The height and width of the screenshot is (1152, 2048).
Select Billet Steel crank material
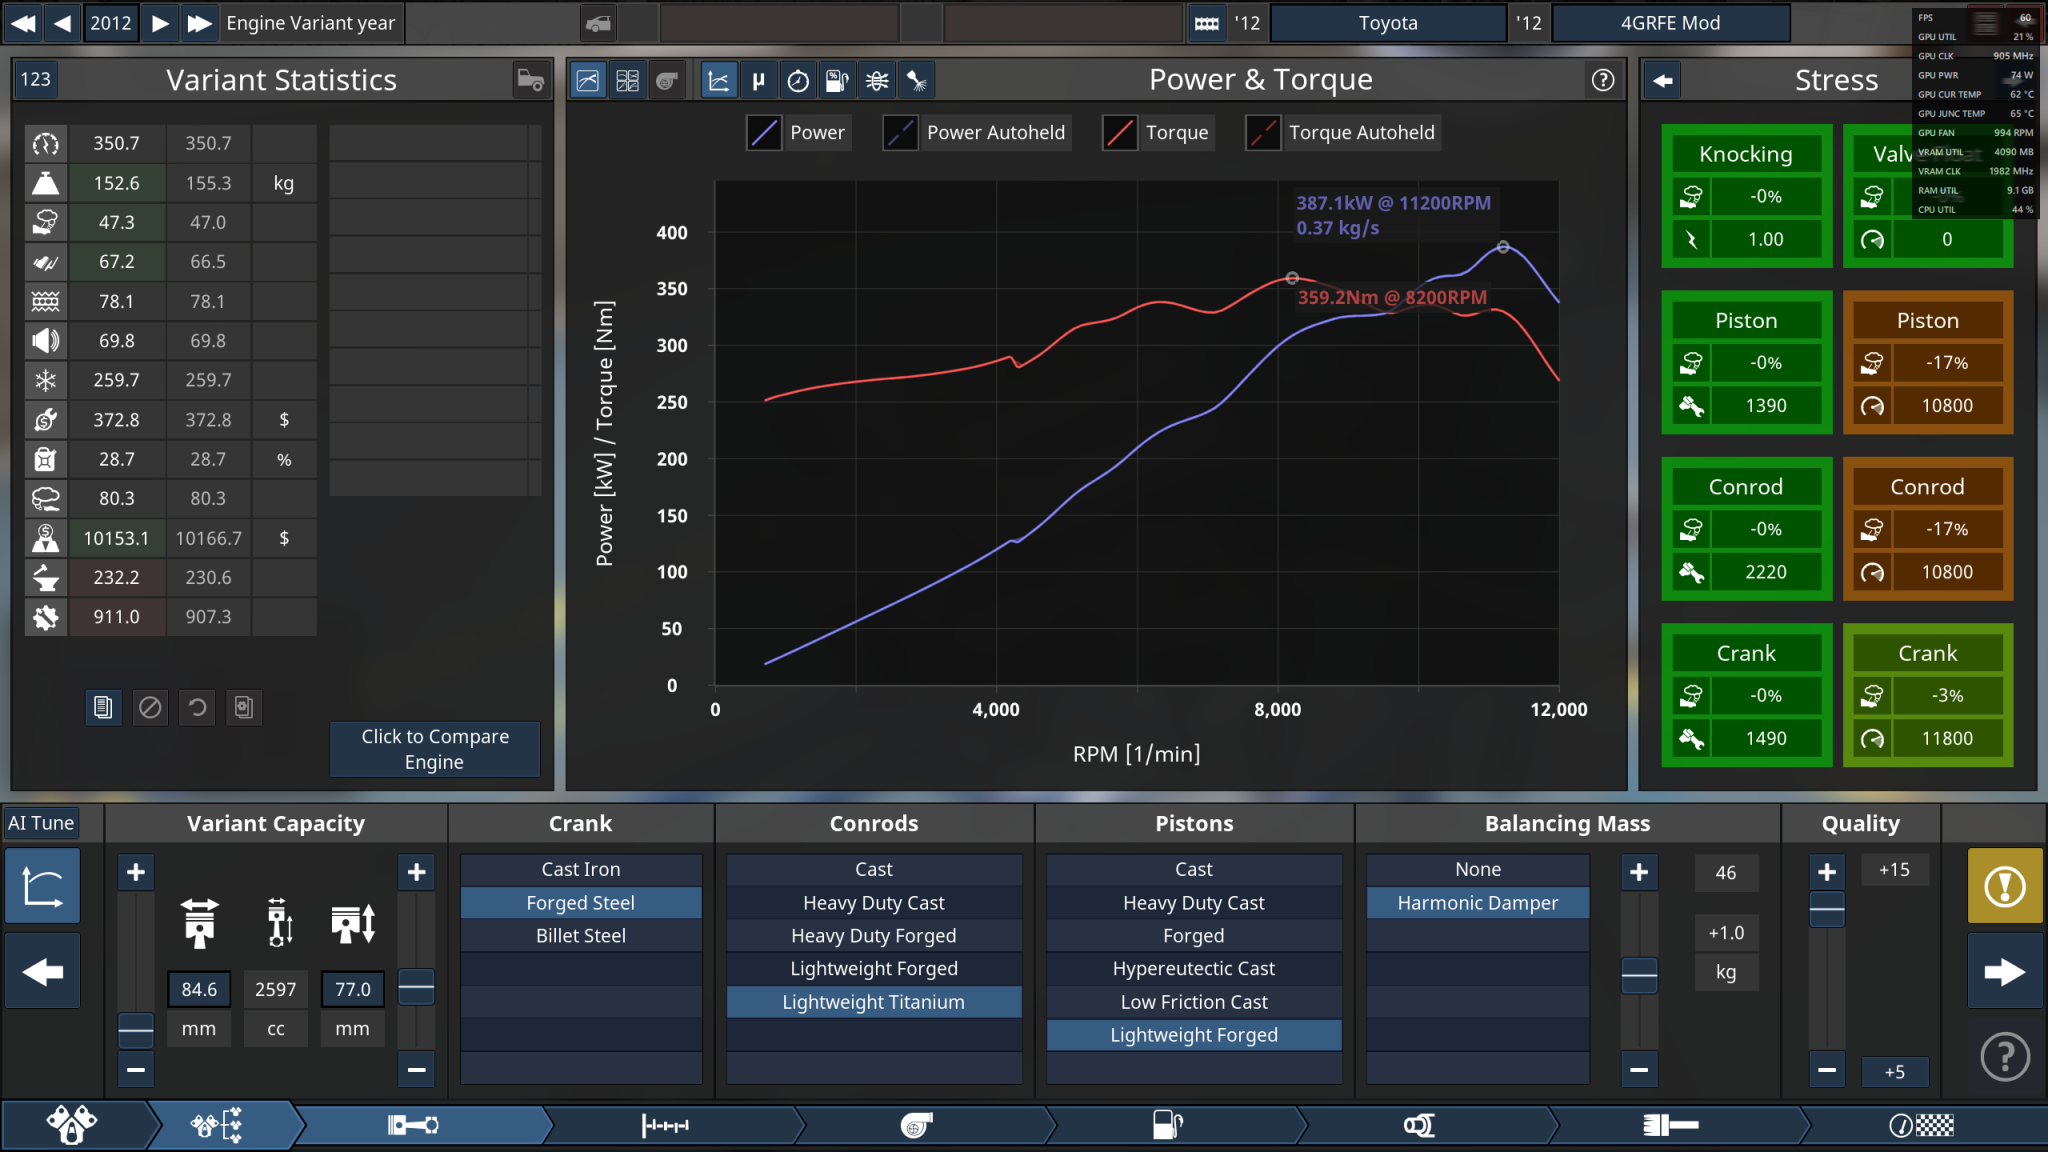coord(580,936)
